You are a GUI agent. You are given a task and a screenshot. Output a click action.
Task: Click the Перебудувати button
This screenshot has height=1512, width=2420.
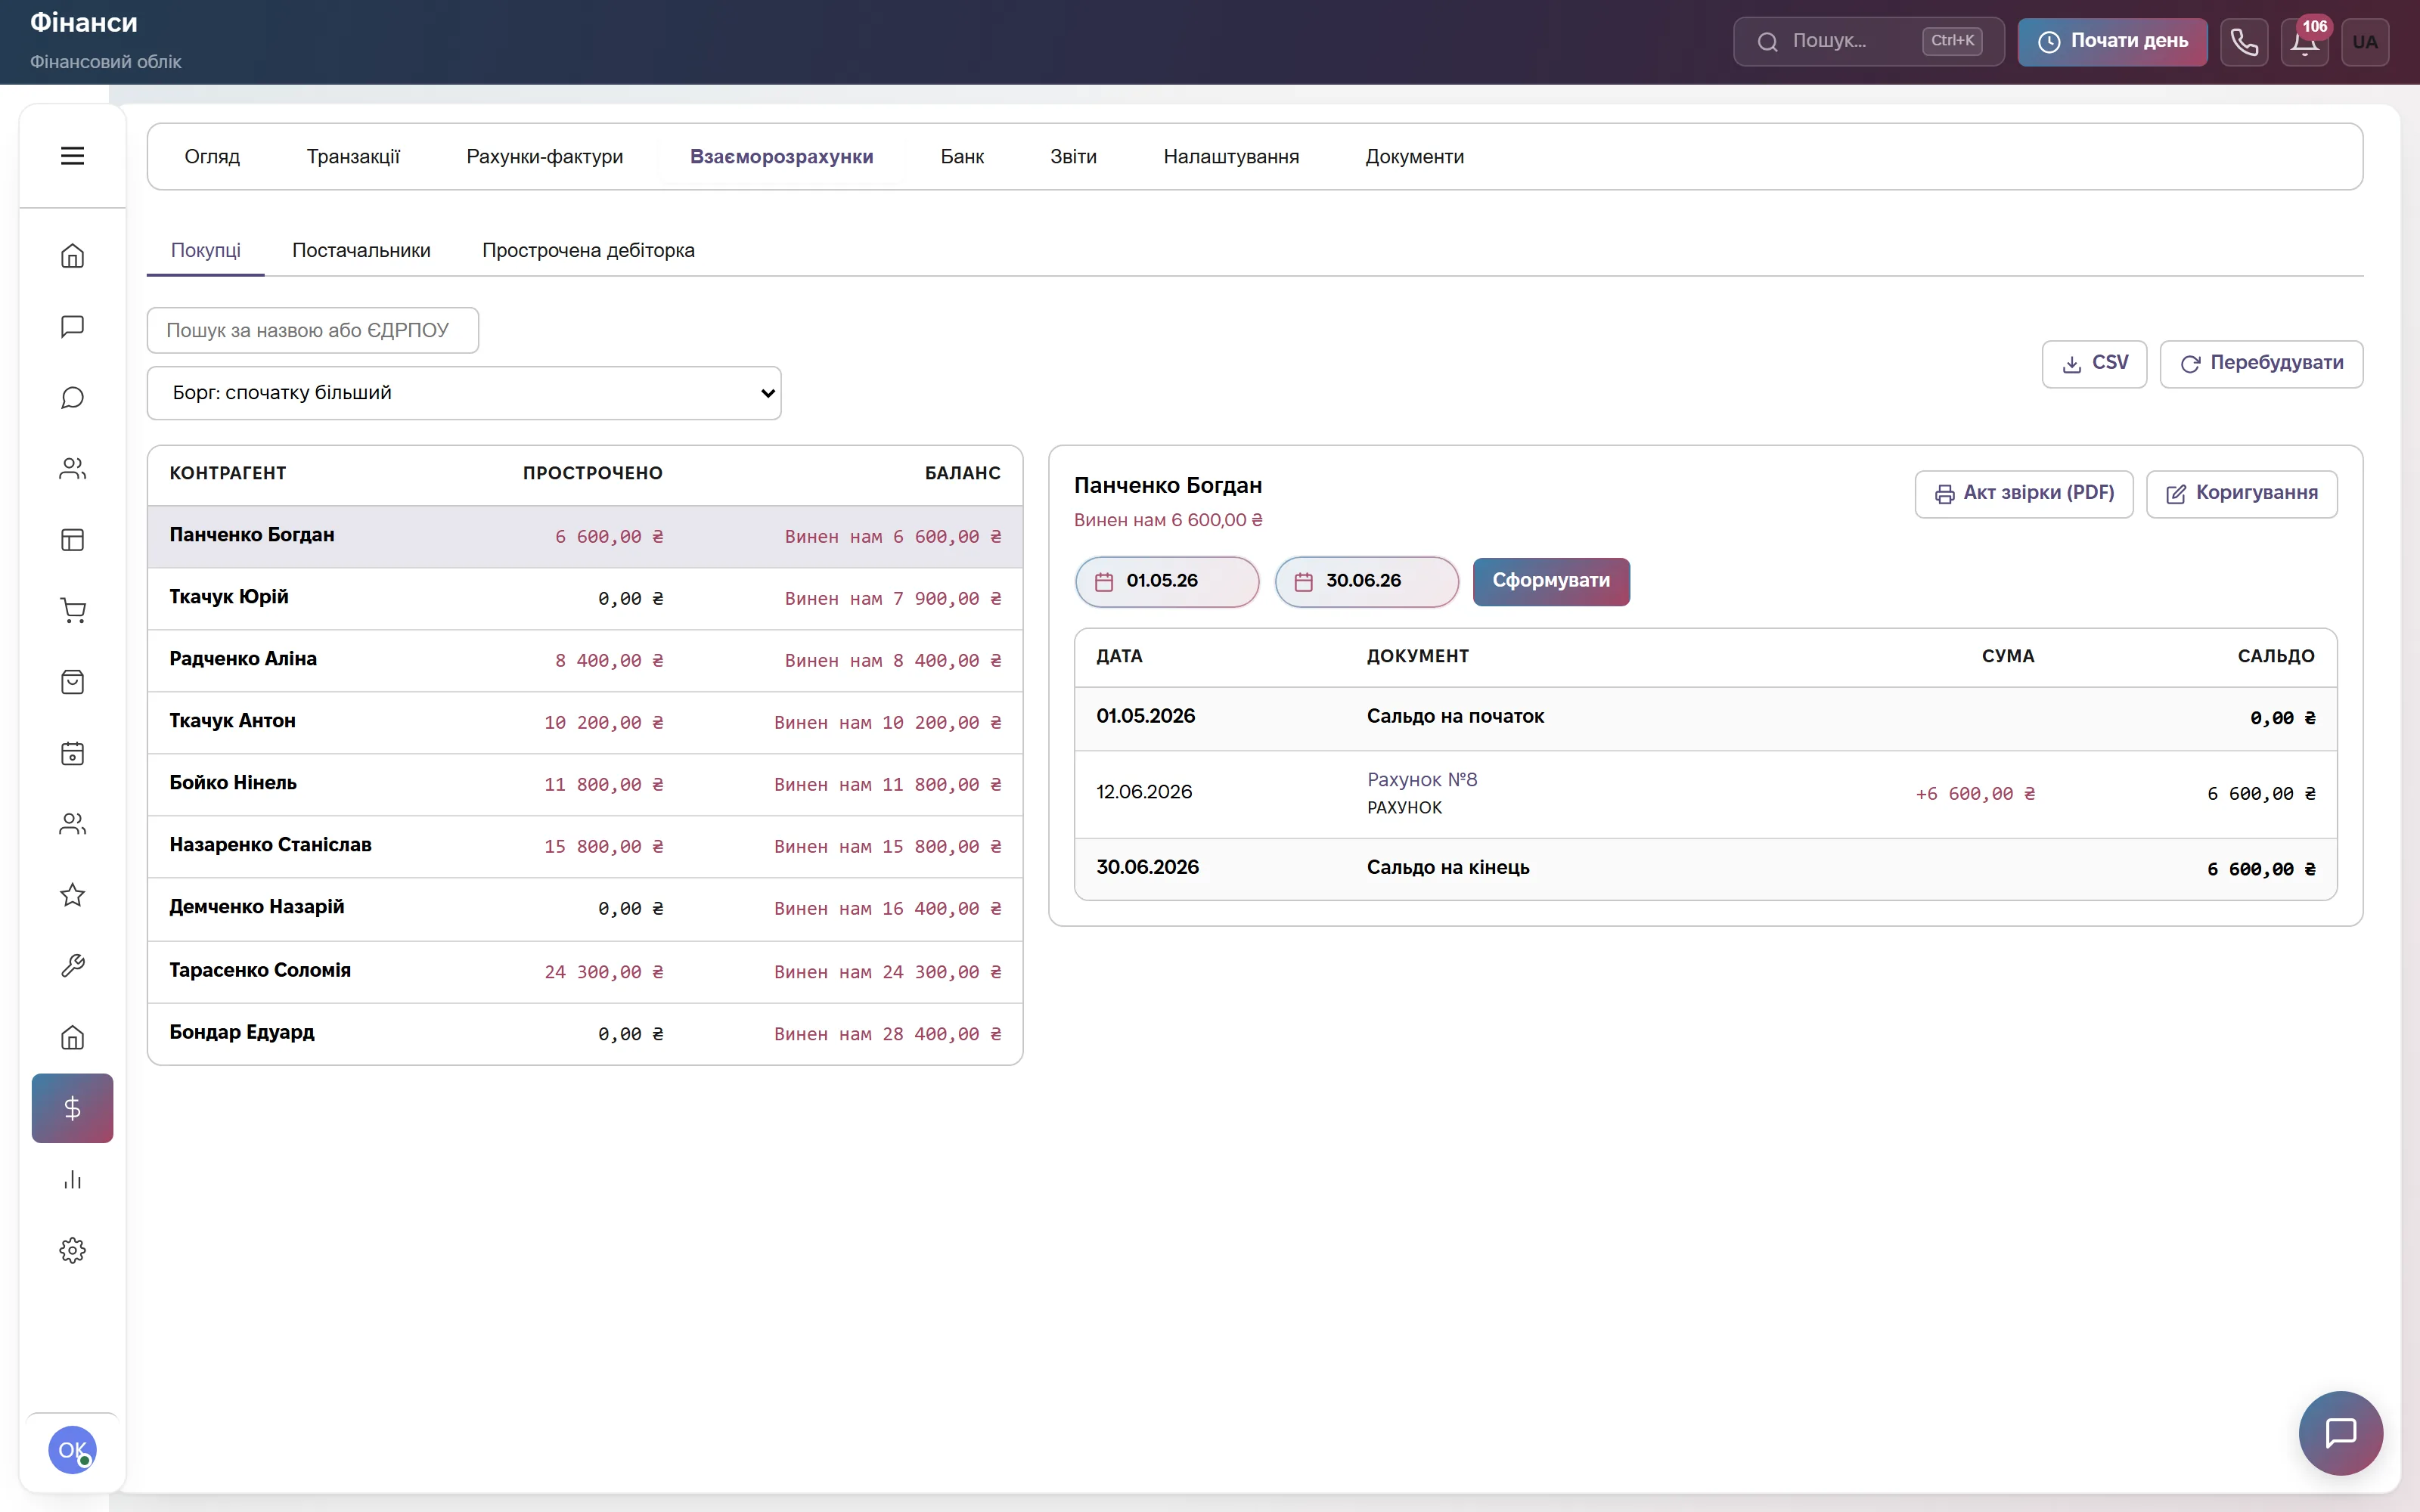2261,364
